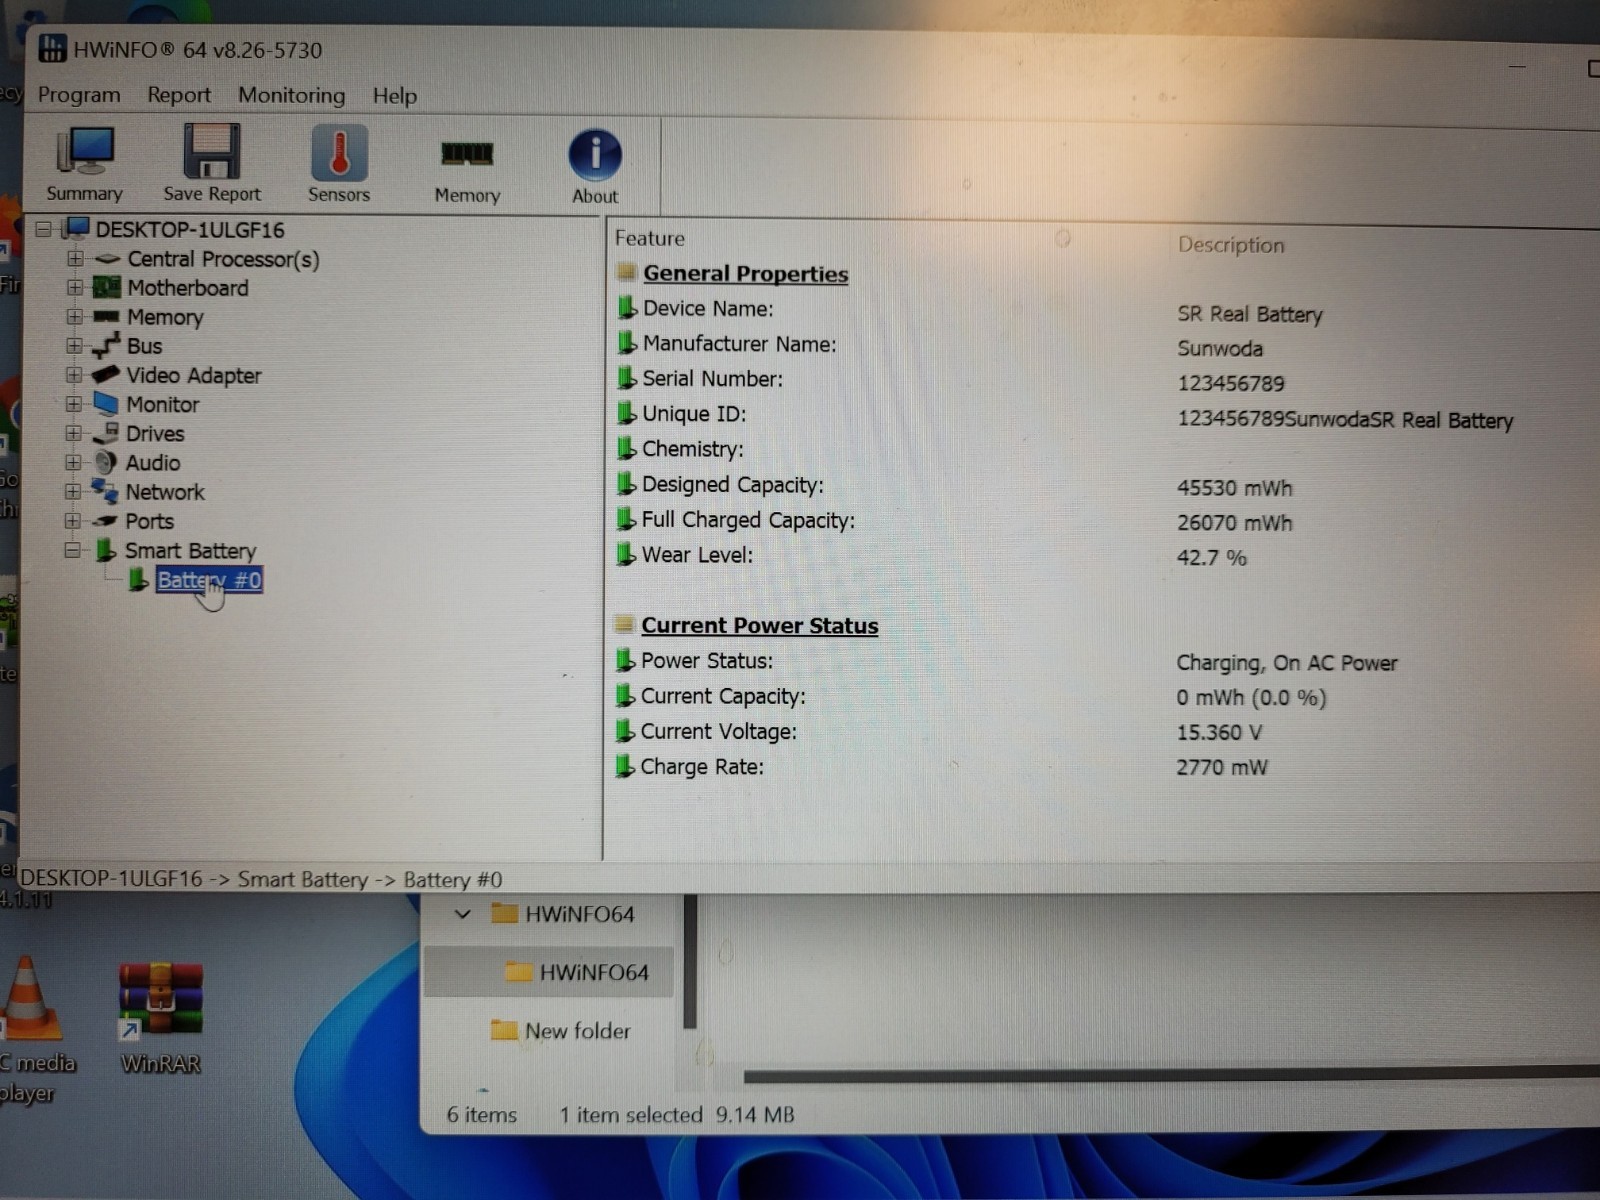This screenshot has height=1200, width=1600.
Task: Click the Wear Level value 42.7 %
Action: 1211,558
